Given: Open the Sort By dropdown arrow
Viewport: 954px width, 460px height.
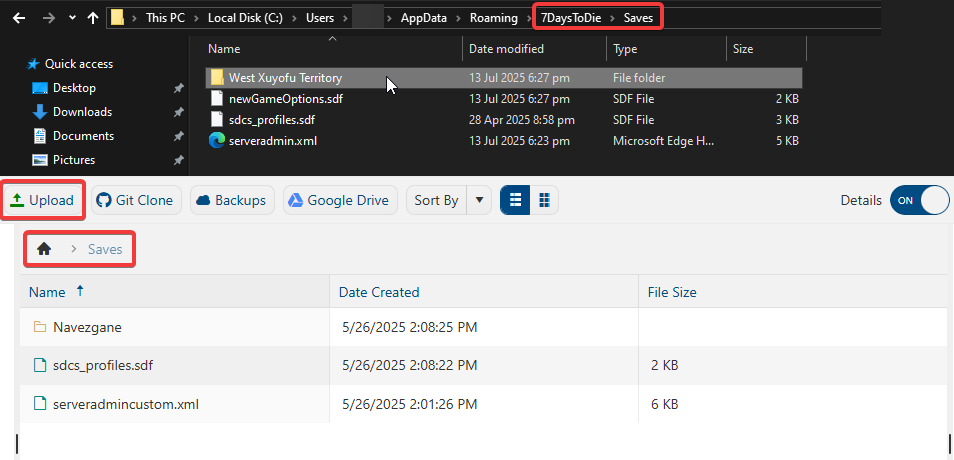Looking at the screenshot, I should coord(479,200).
